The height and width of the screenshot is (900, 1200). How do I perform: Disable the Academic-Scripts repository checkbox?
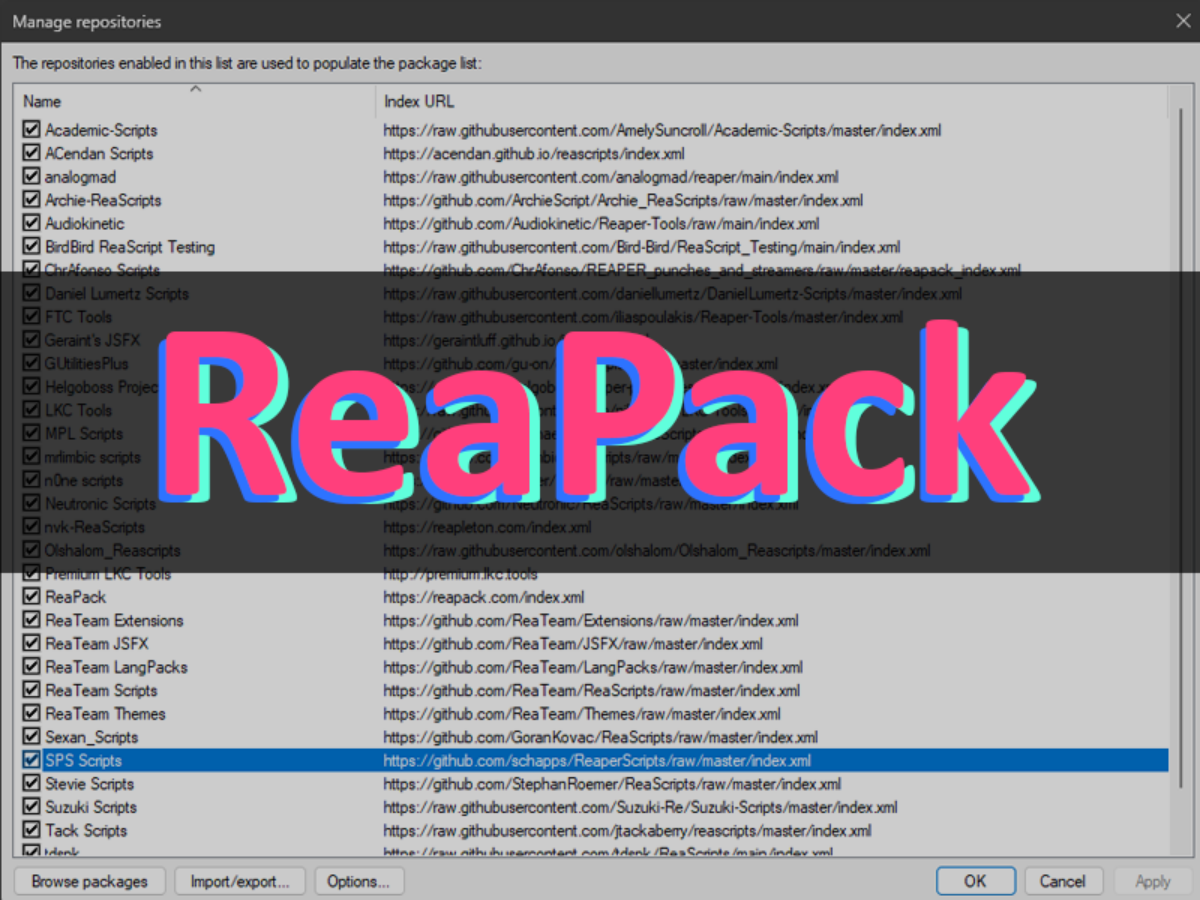point(32,130)
